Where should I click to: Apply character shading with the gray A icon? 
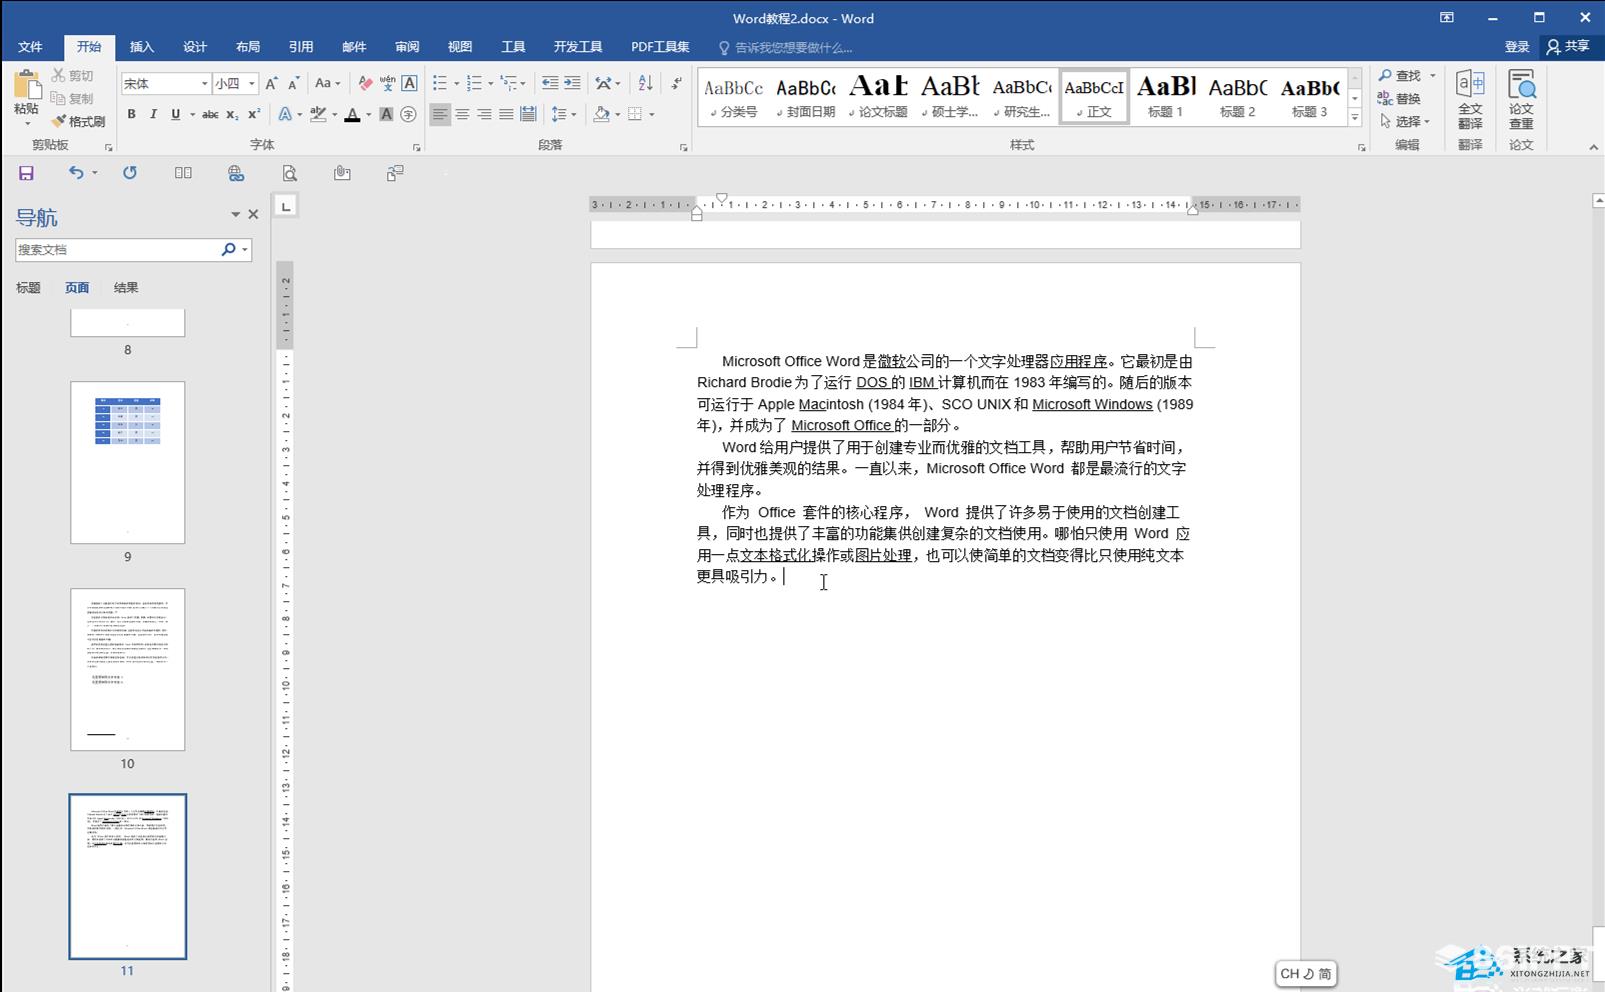[386, 115]
